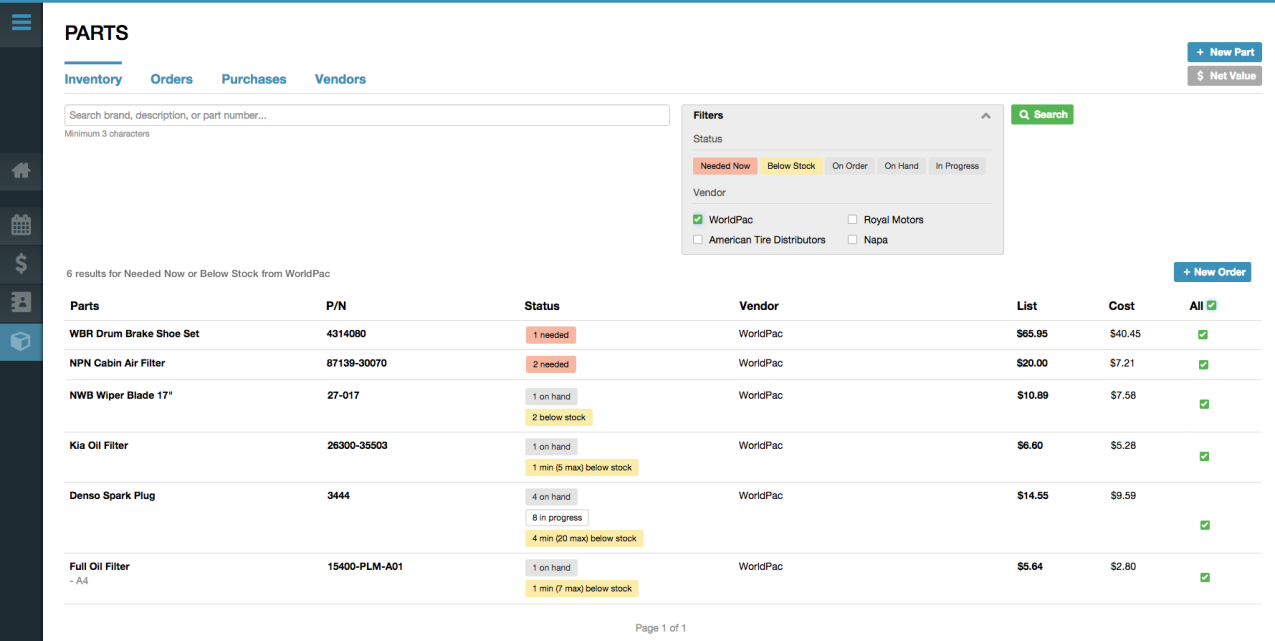Viewport: 1275px width, 641px height.
Task: Select the parts box icon in sidebar
Action: coord(21,341)
